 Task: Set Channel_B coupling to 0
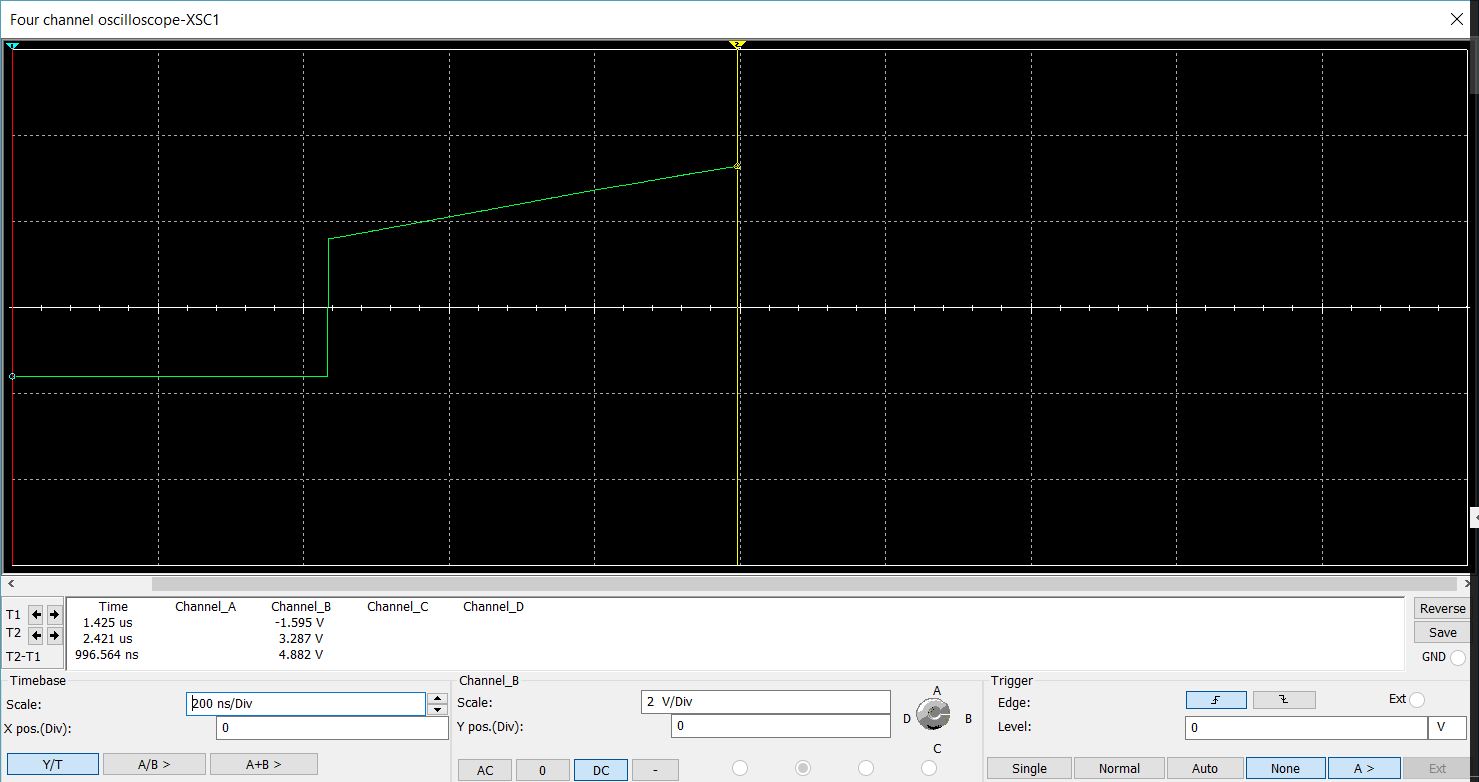click(542, 770)
